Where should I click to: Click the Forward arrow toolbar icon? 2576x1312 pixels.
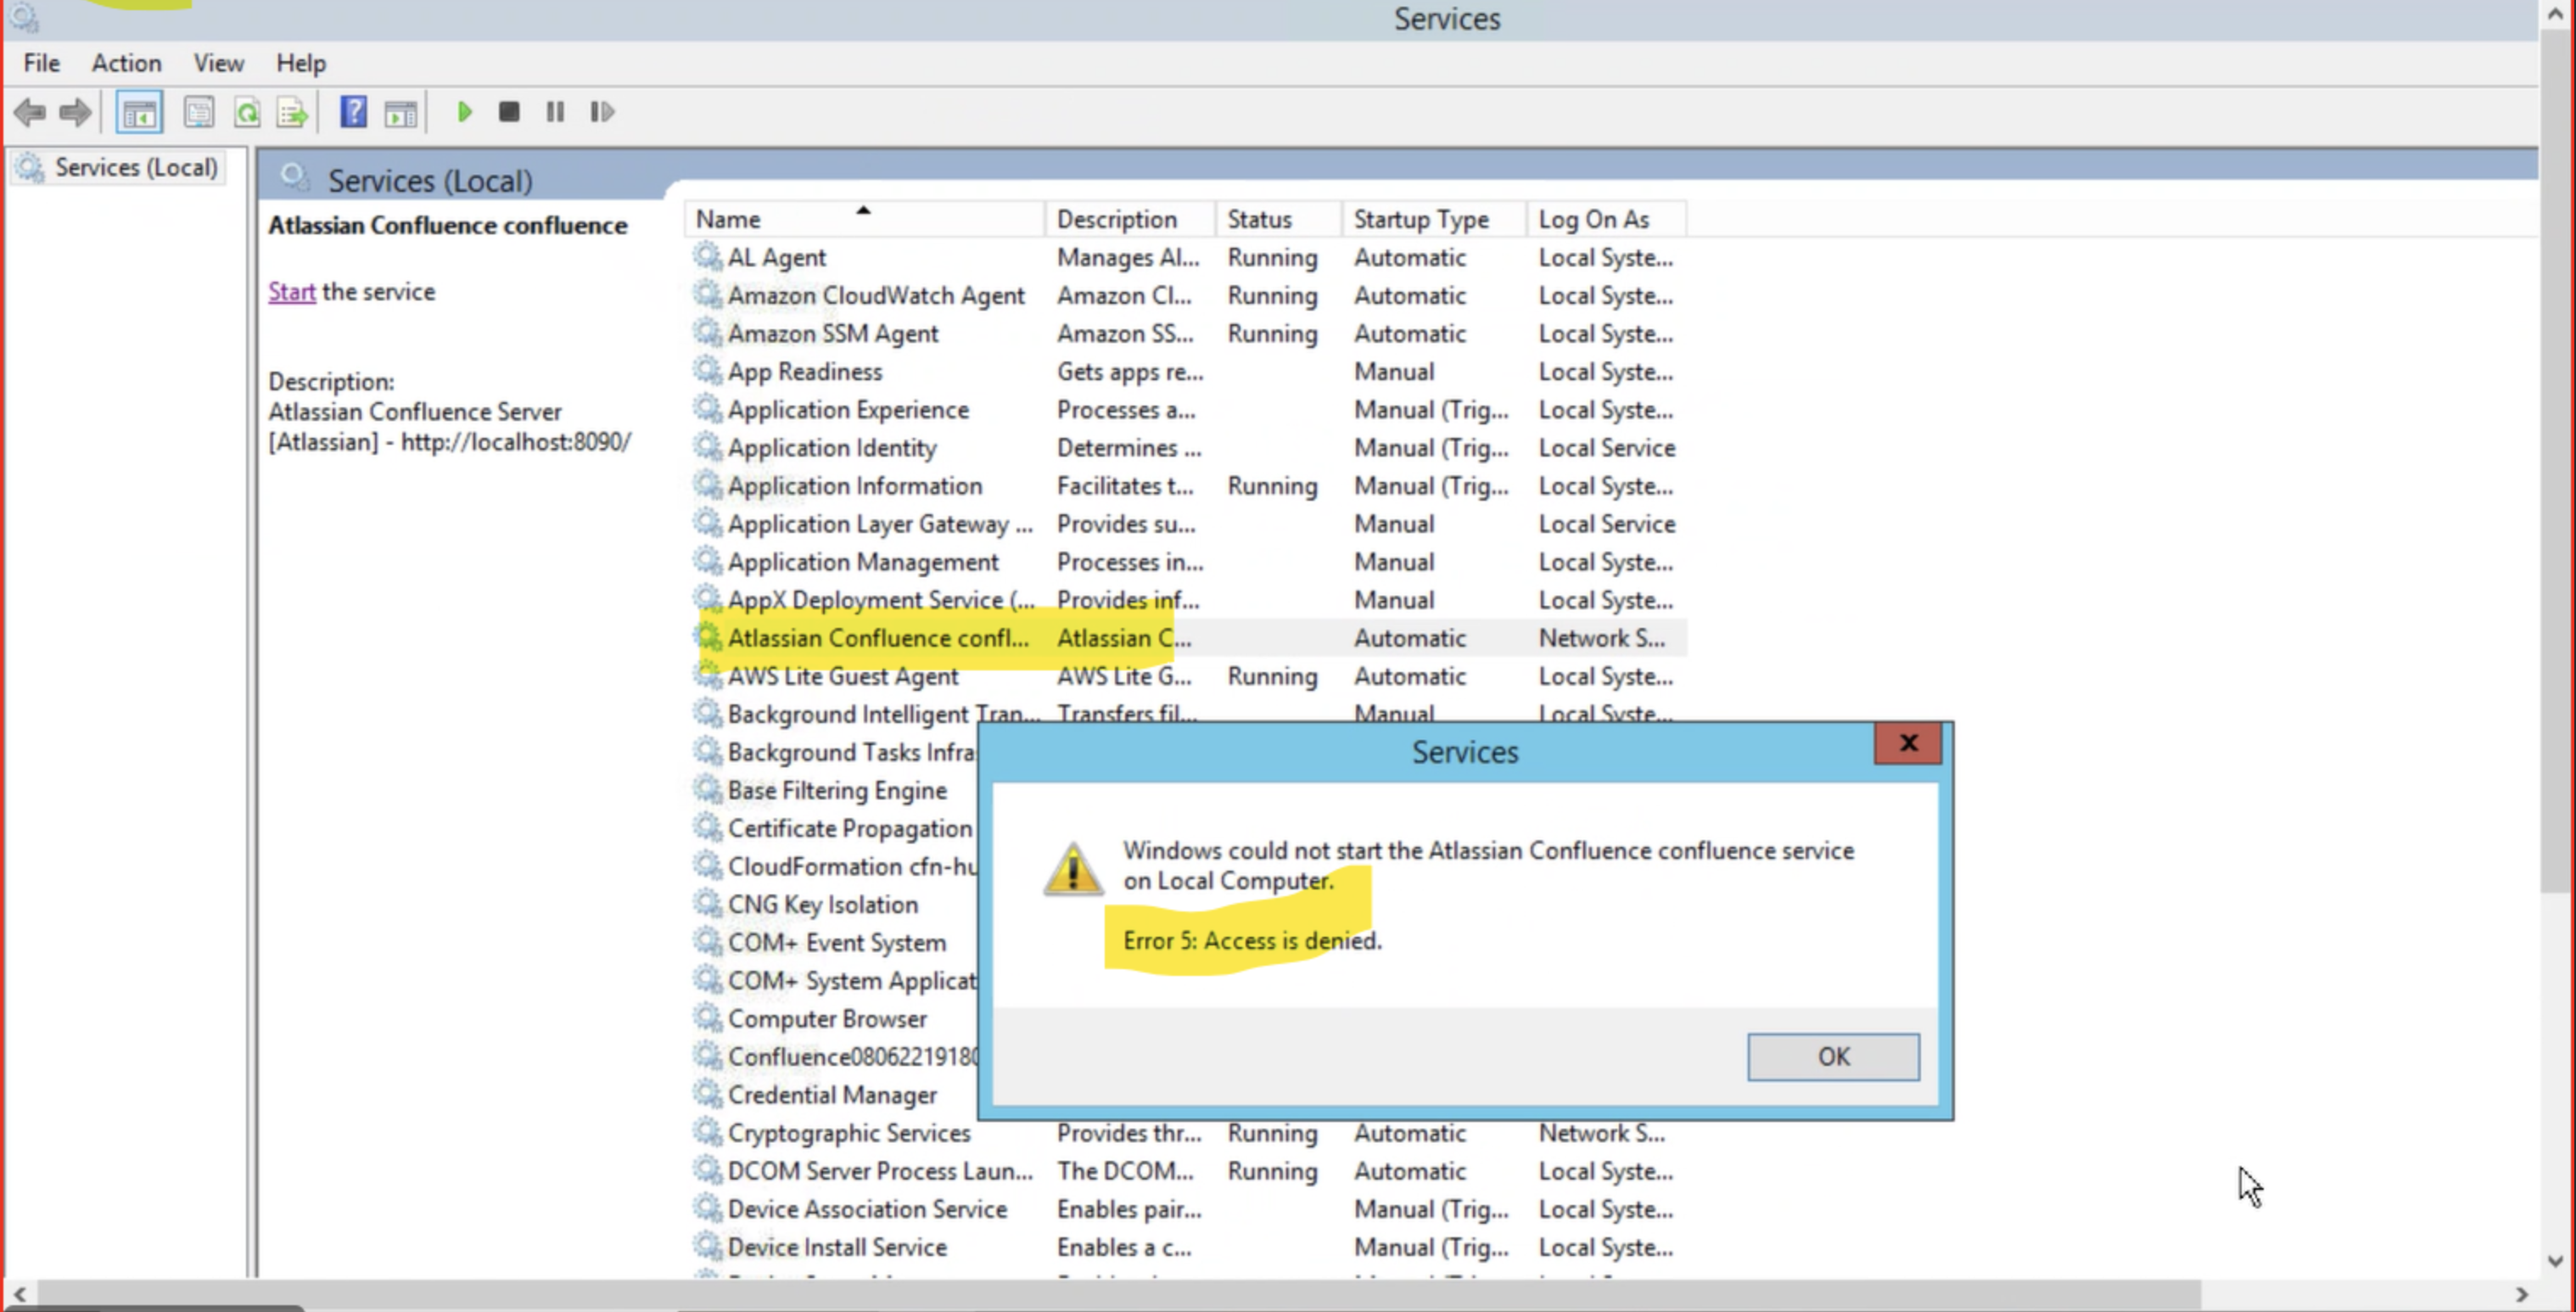pos(76,112)
